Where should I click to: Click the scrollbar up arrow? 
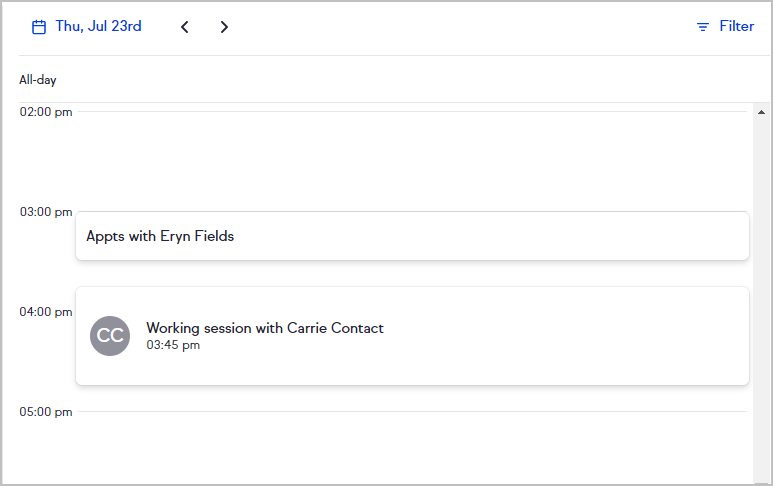coord(760,111)
